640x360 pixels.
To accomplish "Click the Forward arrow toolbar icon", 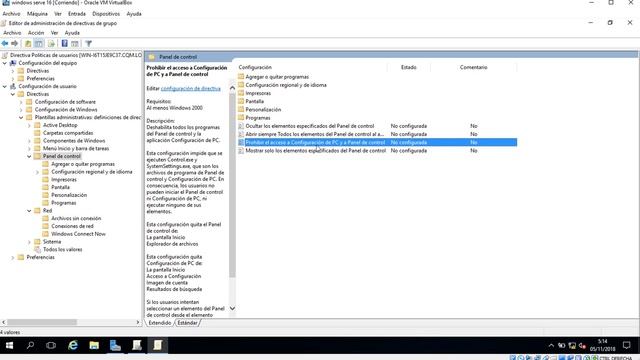I will [x=15, y=43].
